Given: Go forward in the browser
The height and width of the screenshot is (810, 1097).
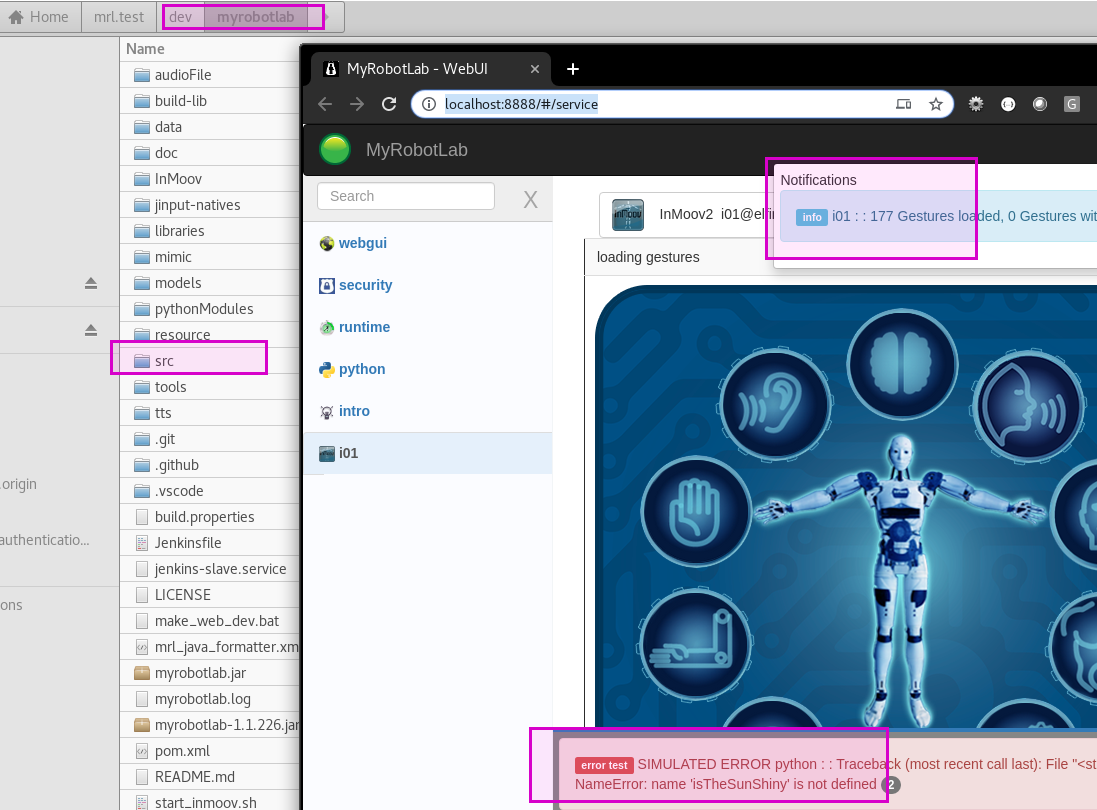Looking at the screenshot, I should 357,104.
